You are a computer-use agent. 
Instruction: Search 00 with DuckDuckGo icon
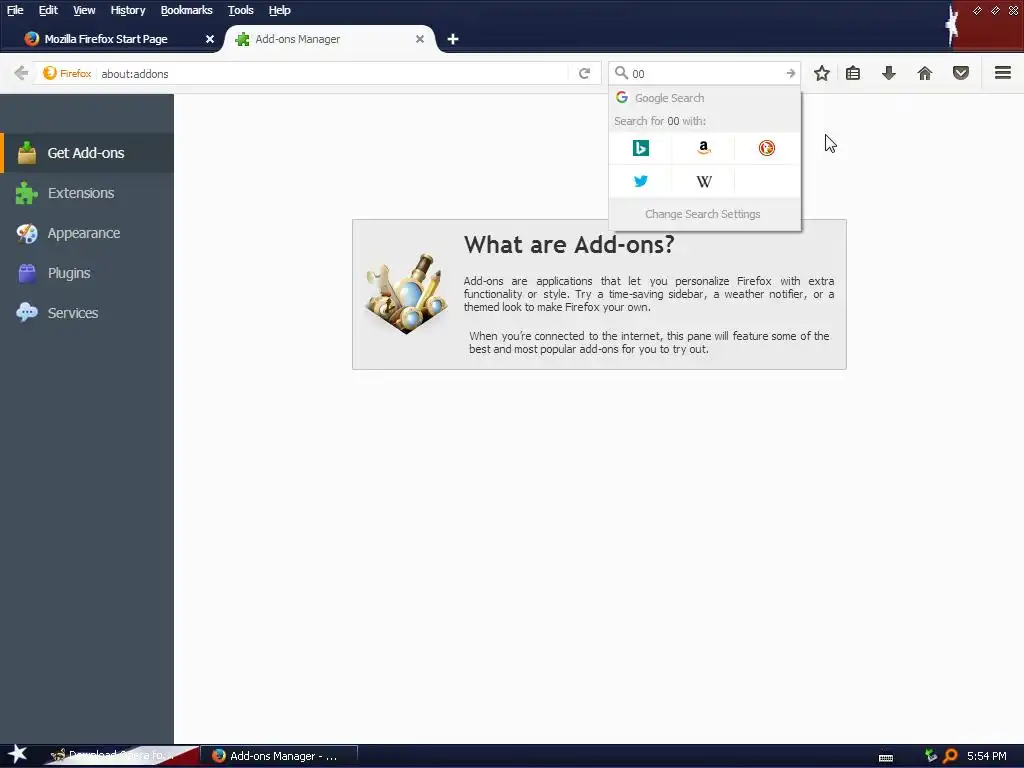click(x=767, y=148)
